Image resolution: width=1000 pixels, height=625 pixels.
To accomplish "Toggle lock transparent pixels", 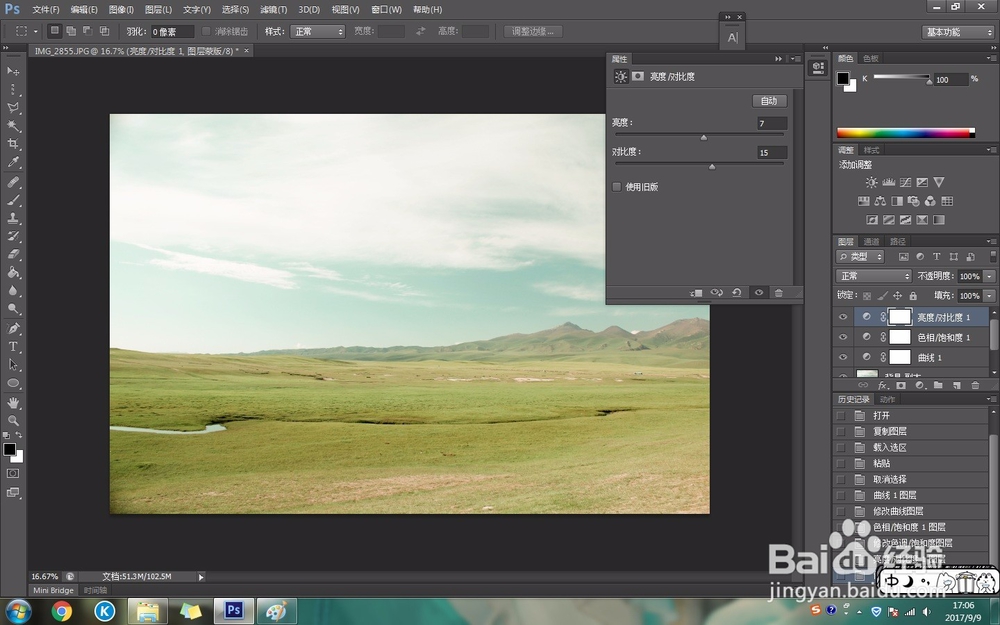I will coord(867,296).
